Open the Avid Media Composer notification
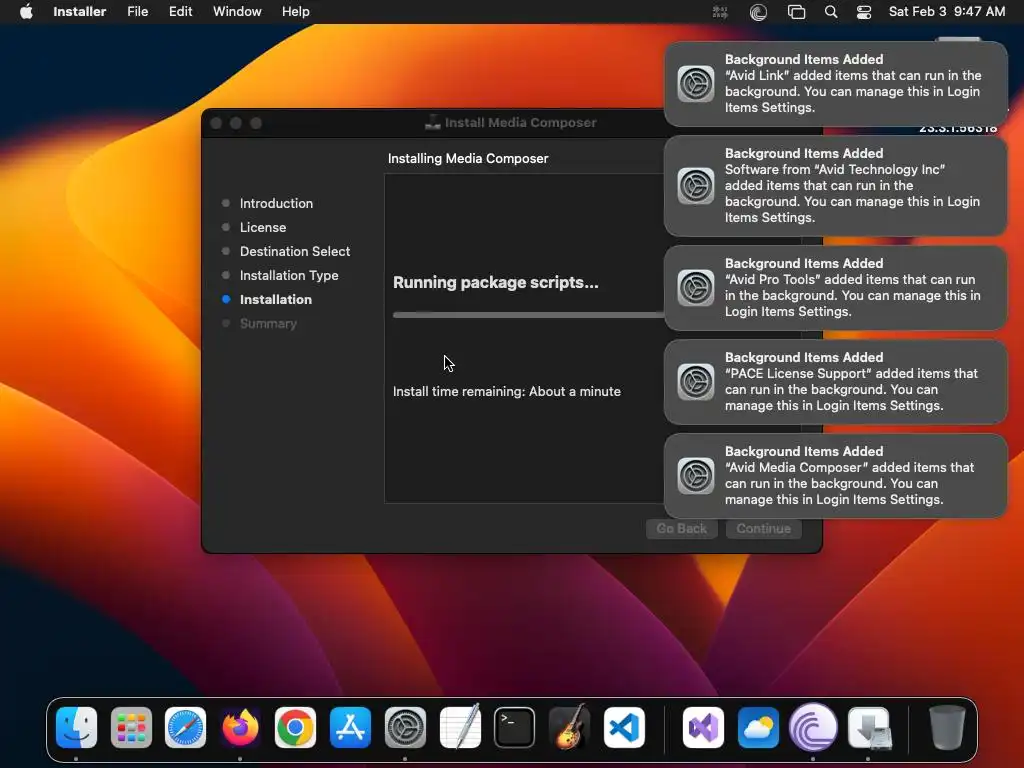Viewport: 1024px width, 768px height. point(835,475)
